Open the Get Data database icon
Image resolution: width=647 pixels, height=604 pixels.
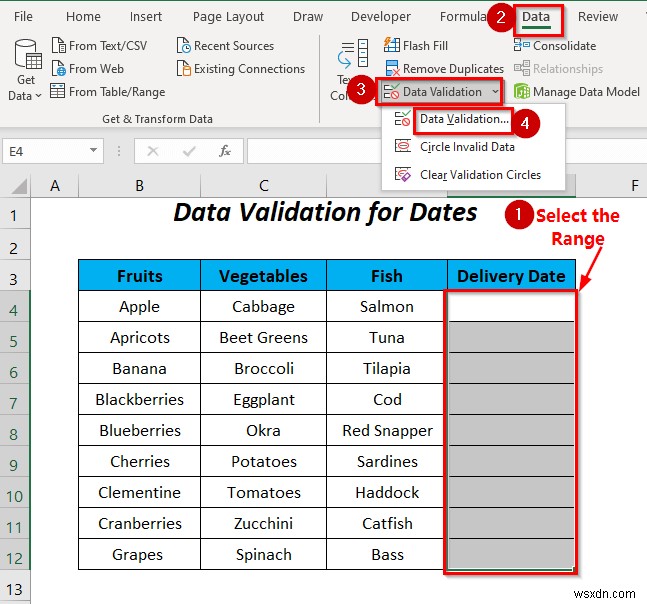[27, 54]
